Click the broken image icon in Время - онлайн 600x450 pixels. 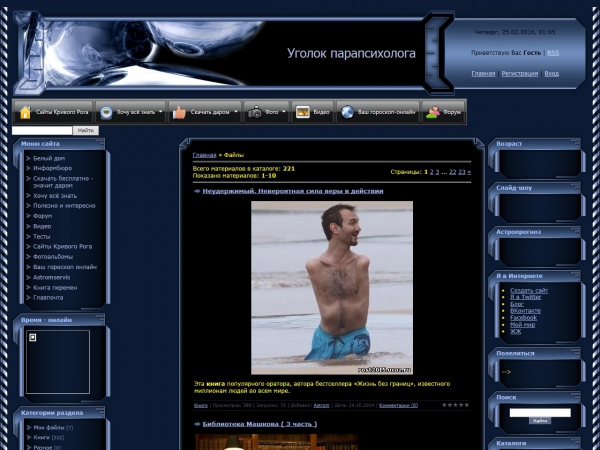click(33, 338)
